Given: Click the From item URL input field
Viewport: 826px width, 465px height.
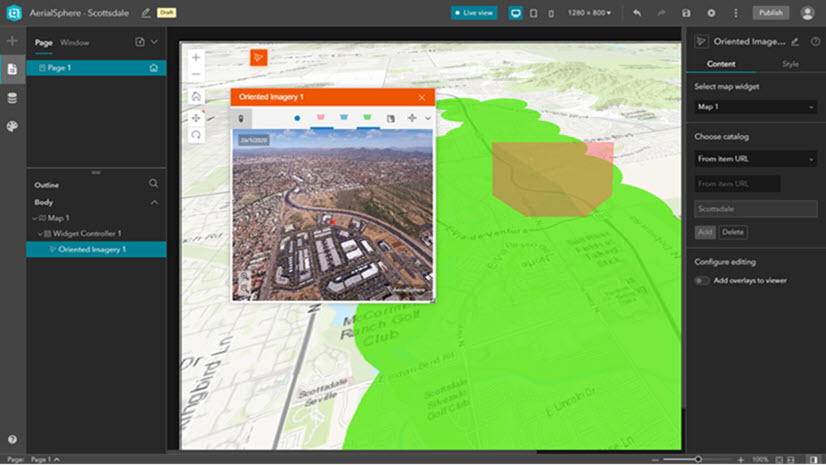Looking at the screenshot, I should 738,184.
